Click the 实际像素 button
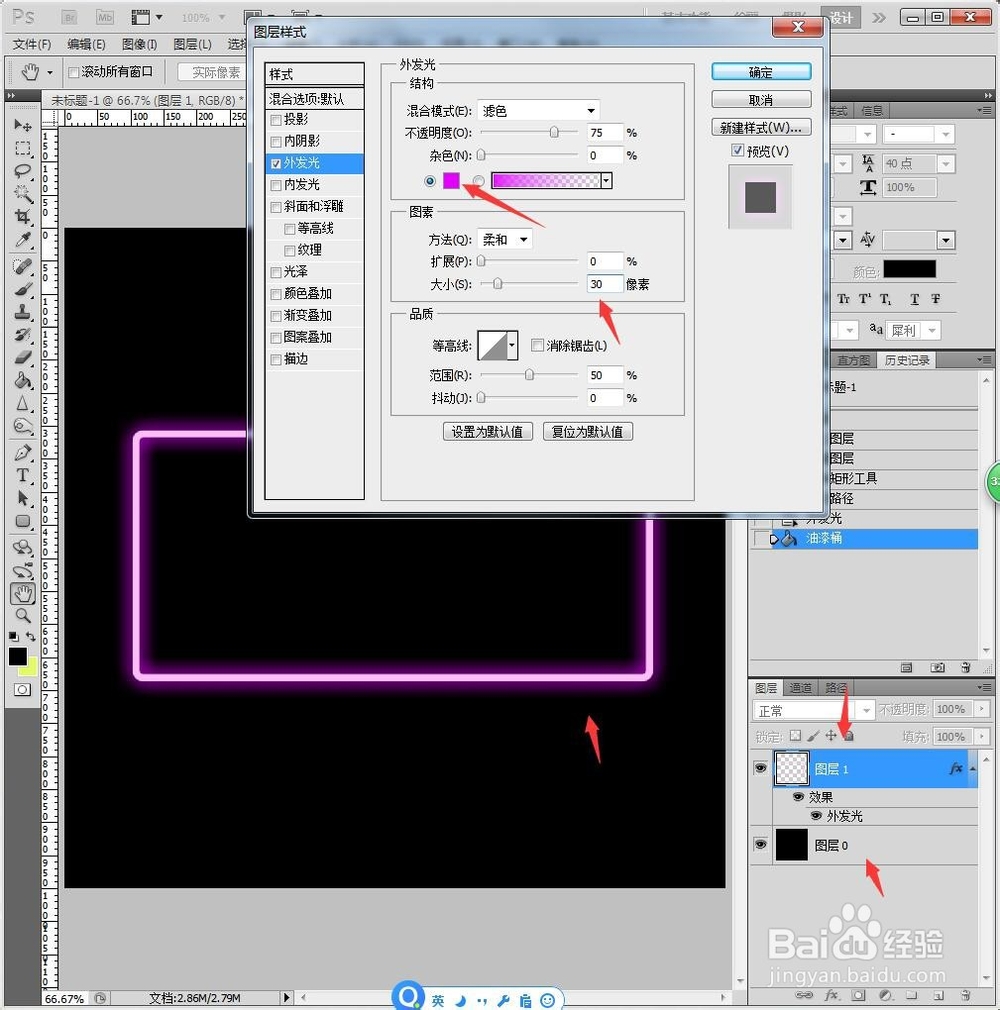 click(212, 72)
